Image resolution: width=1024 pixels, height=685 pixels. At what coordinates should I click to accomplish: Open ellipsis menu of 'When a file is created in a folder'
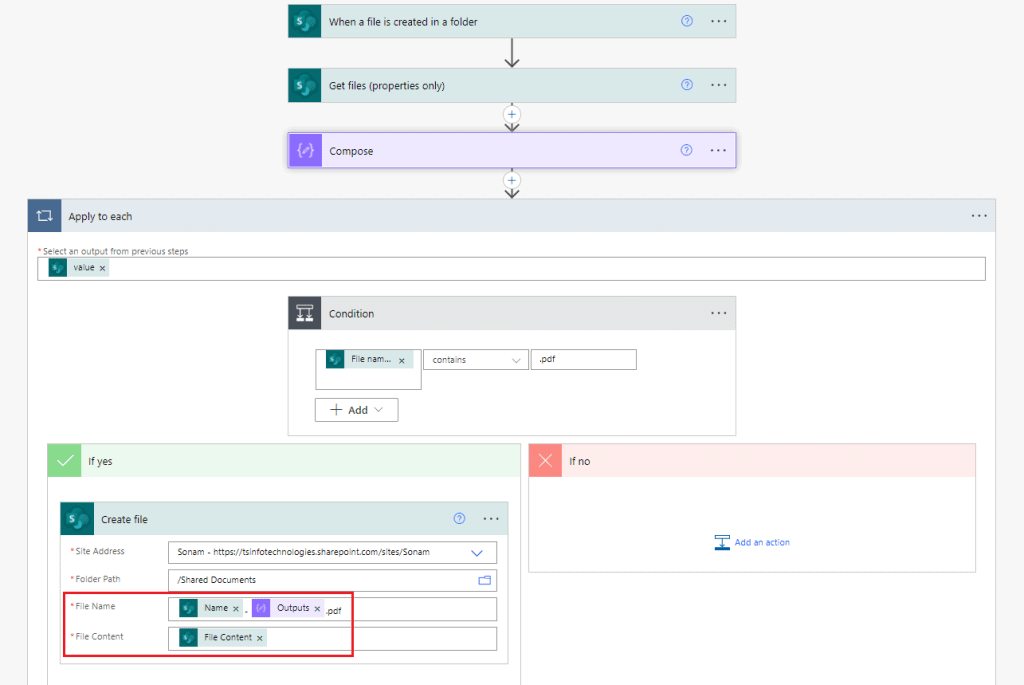[718, 21]
